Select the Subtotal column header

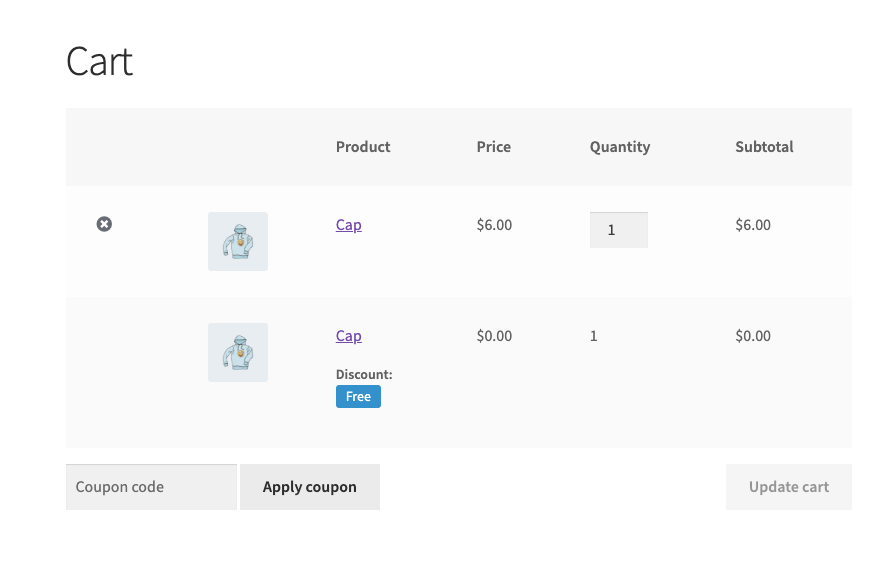[764, 147]
